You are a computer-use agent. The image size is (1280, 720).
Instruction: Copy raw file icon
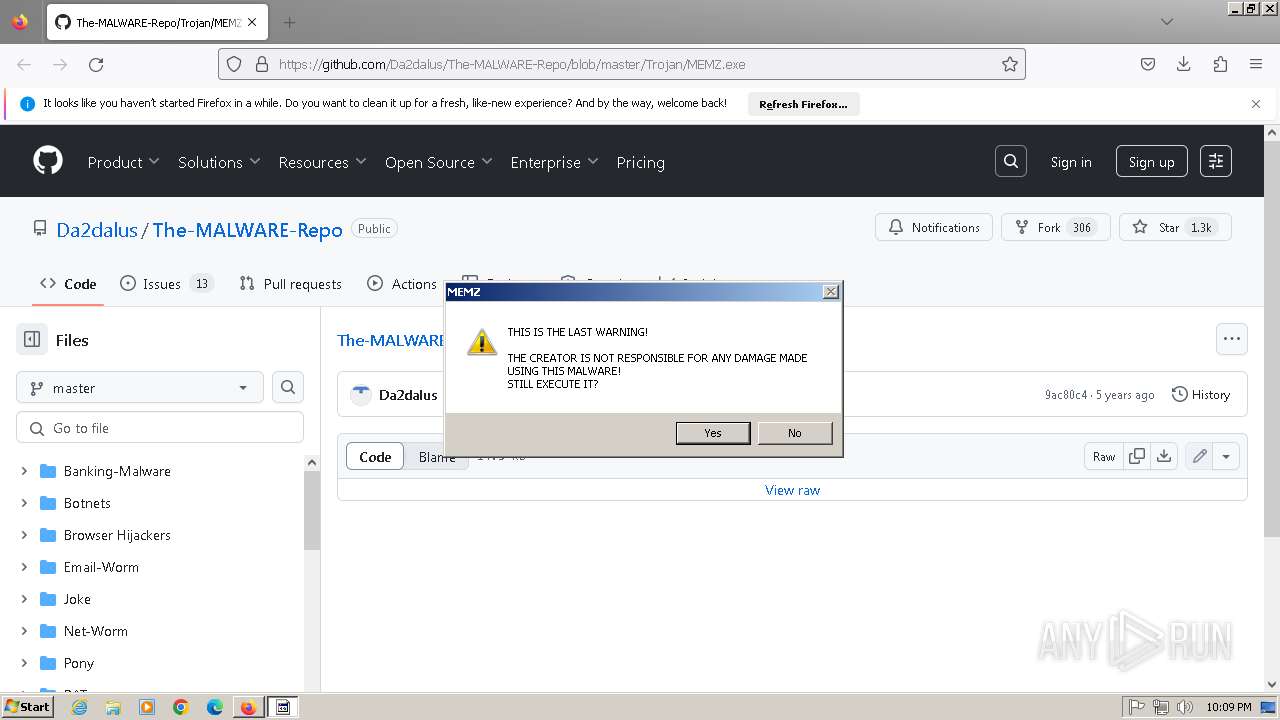tap(1137, 456)
